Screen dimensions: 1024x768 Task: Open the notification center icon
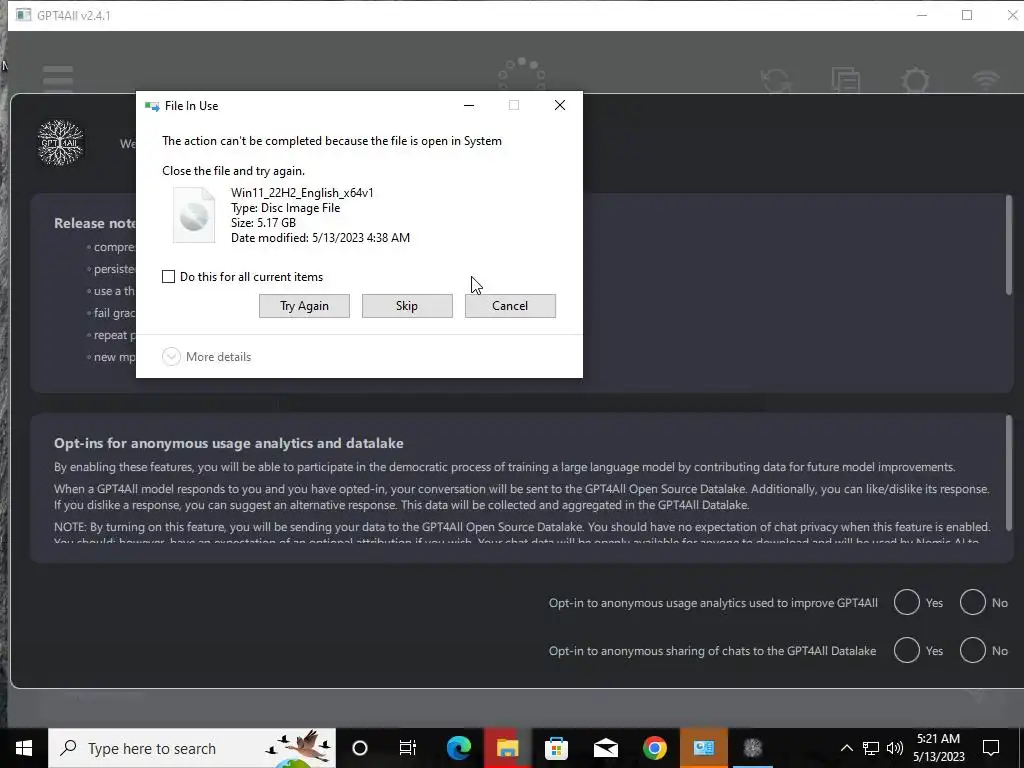click(991, 748)
